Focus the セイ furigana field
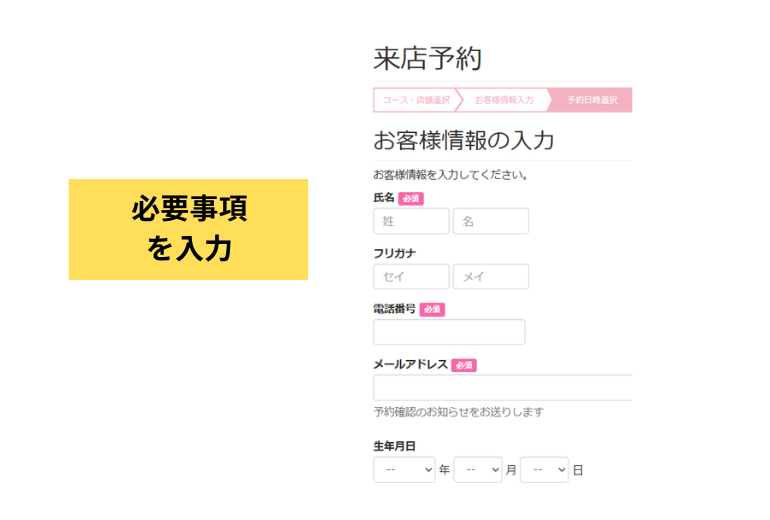 pos(411,276)
